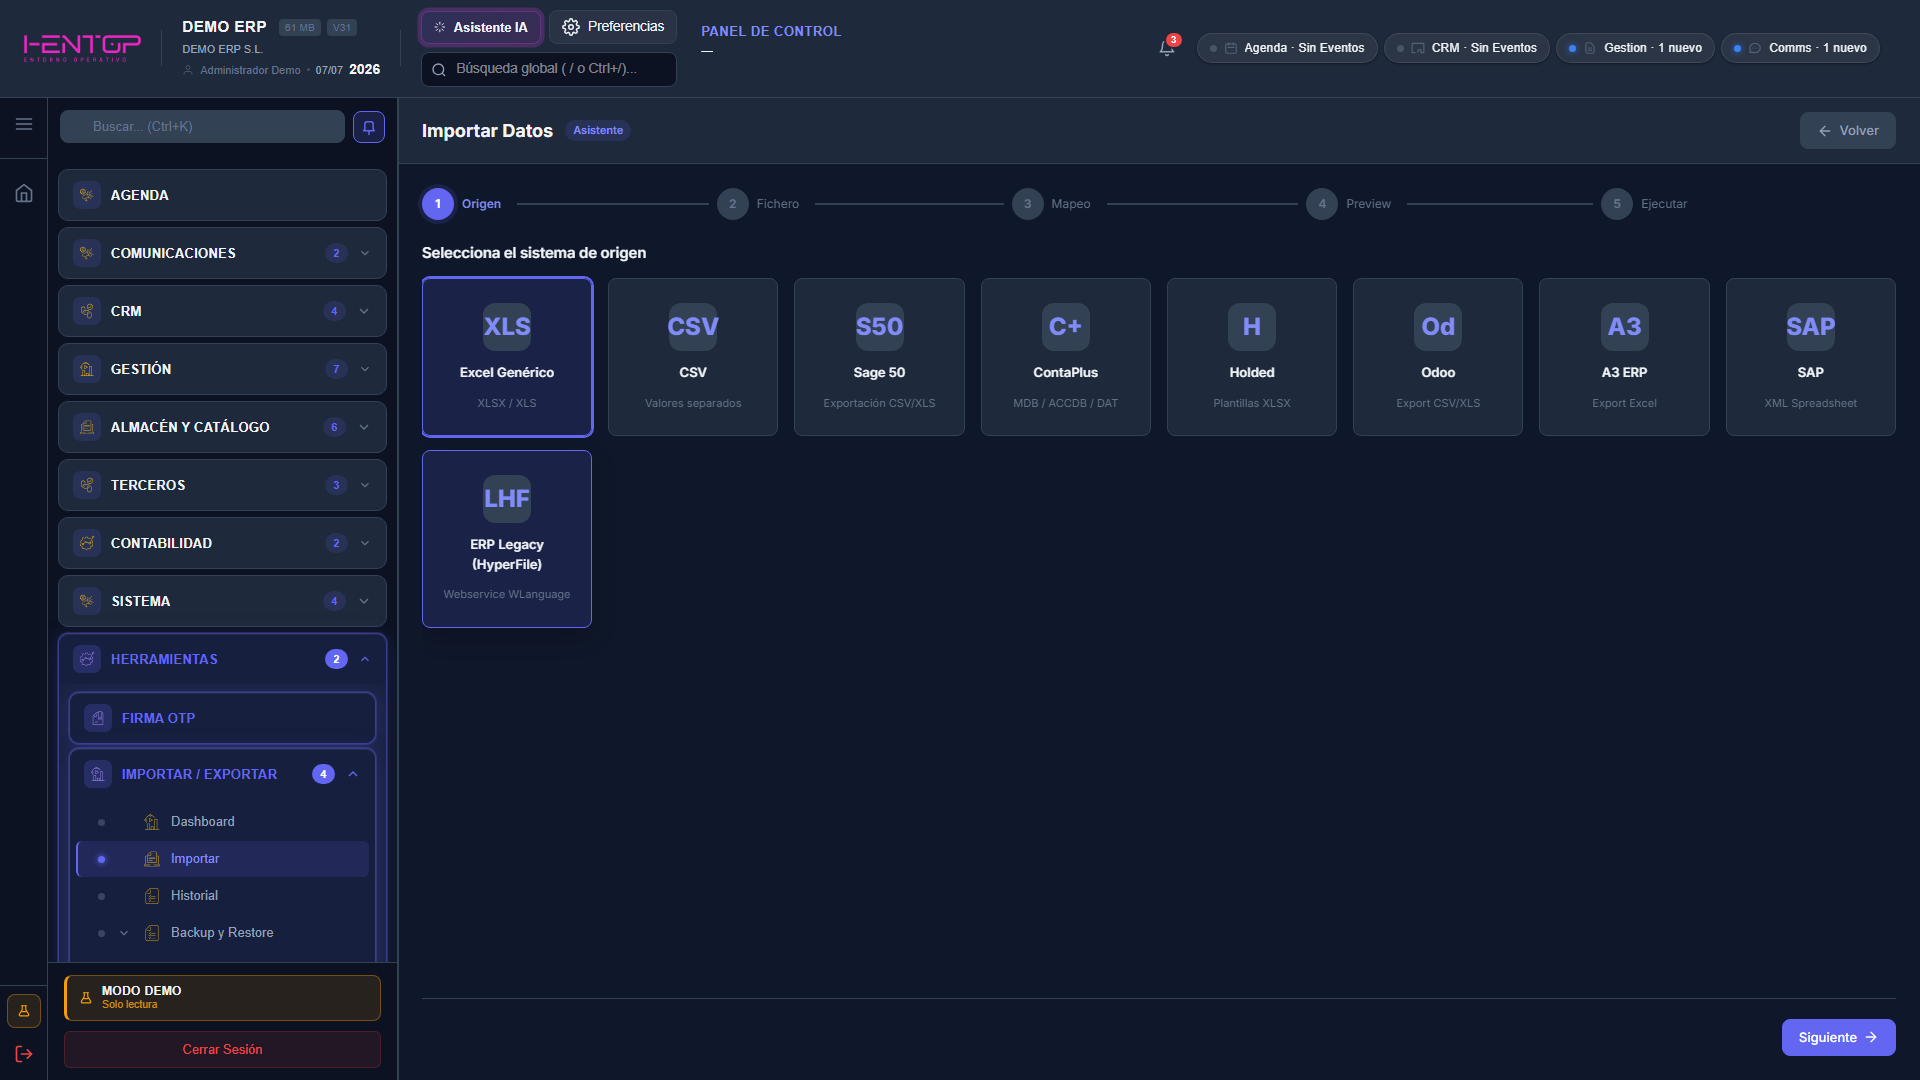Expand the CONTABILIDAD section chevron
The width and height of the screenshot is (1920, 1080).
[365, 543]
